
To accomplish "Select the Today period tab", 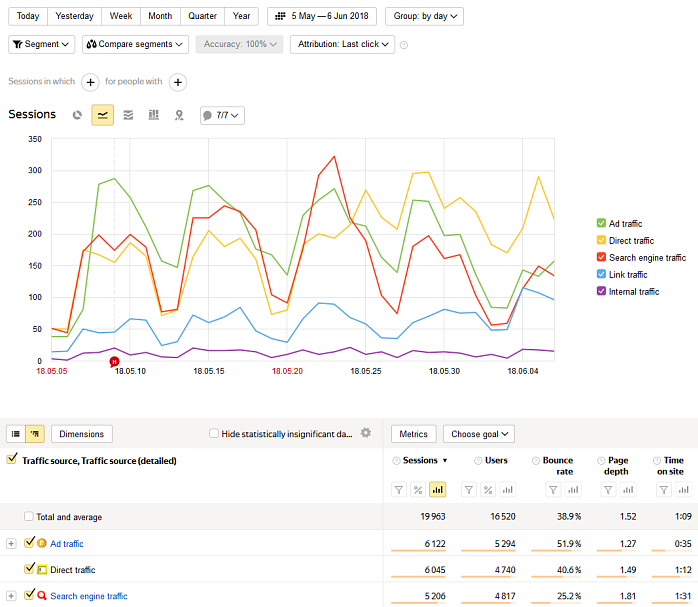I will [28, 16].
